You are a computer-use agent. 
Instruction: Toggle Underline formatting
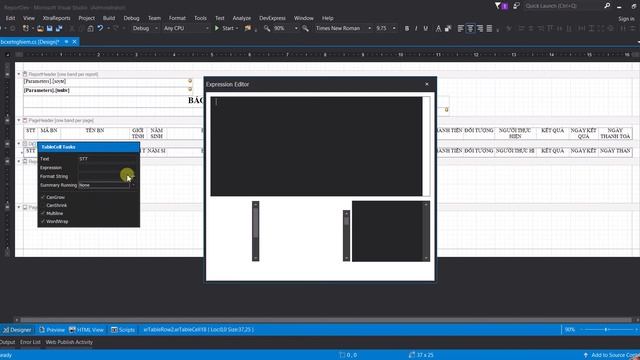point(426,29)
